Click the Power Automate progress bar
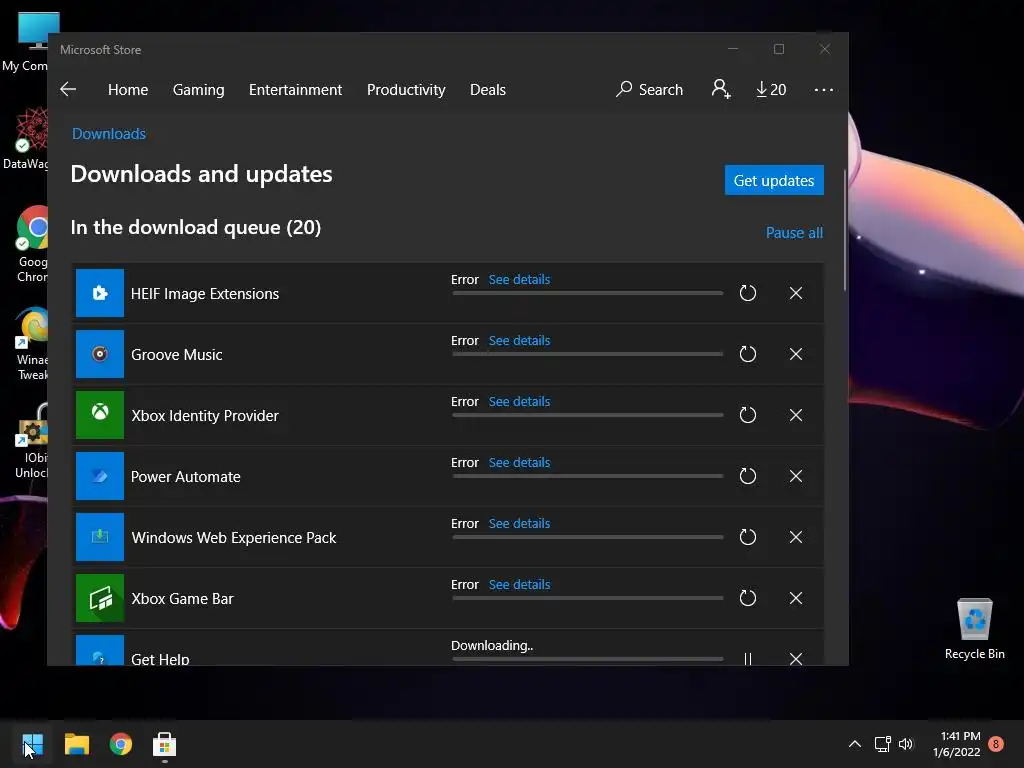 point(588,476)
